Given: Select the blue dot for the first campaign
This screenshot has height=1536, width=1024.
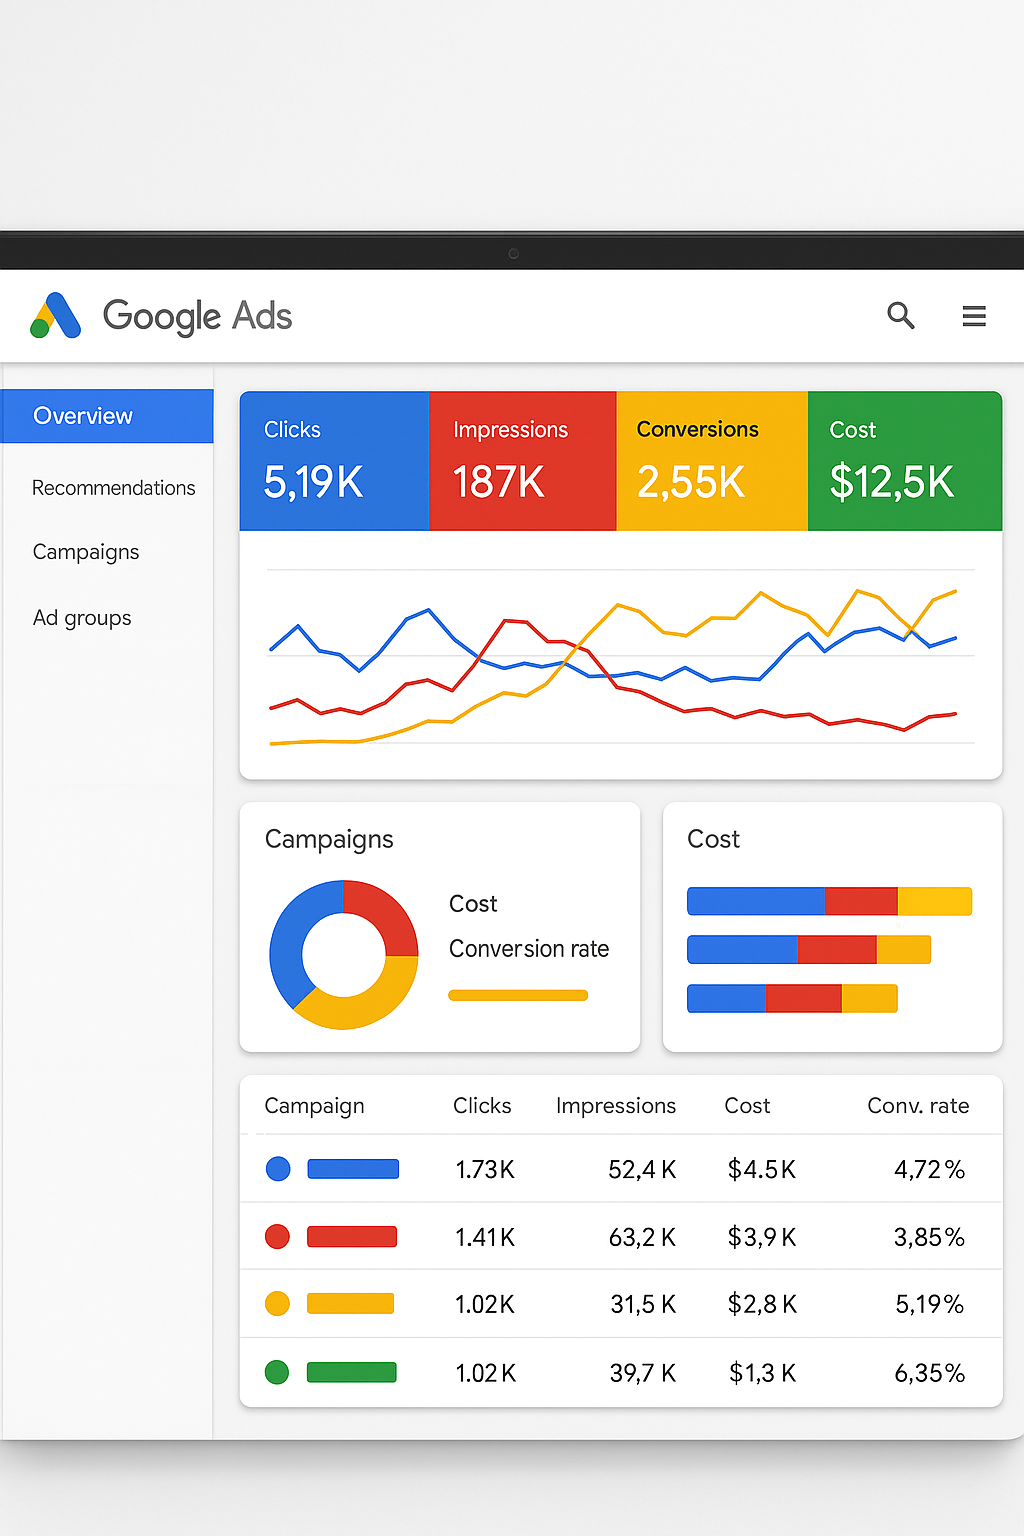Looking at the screenshot, I should pos(277,1168).
